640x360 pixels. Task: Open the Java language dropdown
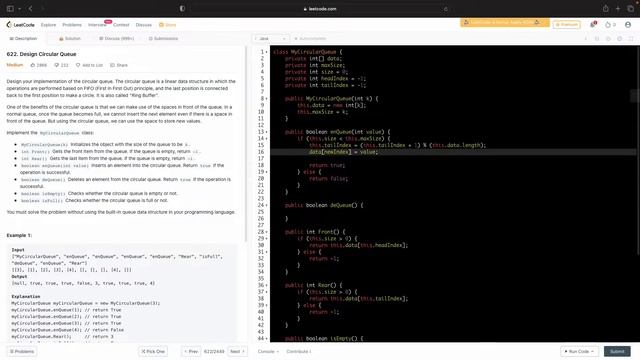pos(271,38)
